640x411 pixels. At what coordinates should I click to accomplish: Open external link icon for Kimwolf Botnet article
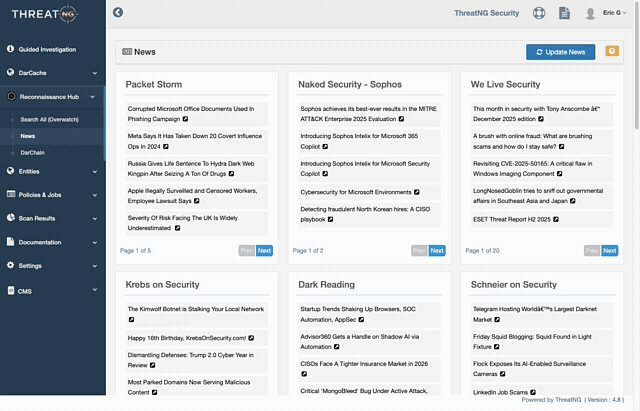coord(131,320)
